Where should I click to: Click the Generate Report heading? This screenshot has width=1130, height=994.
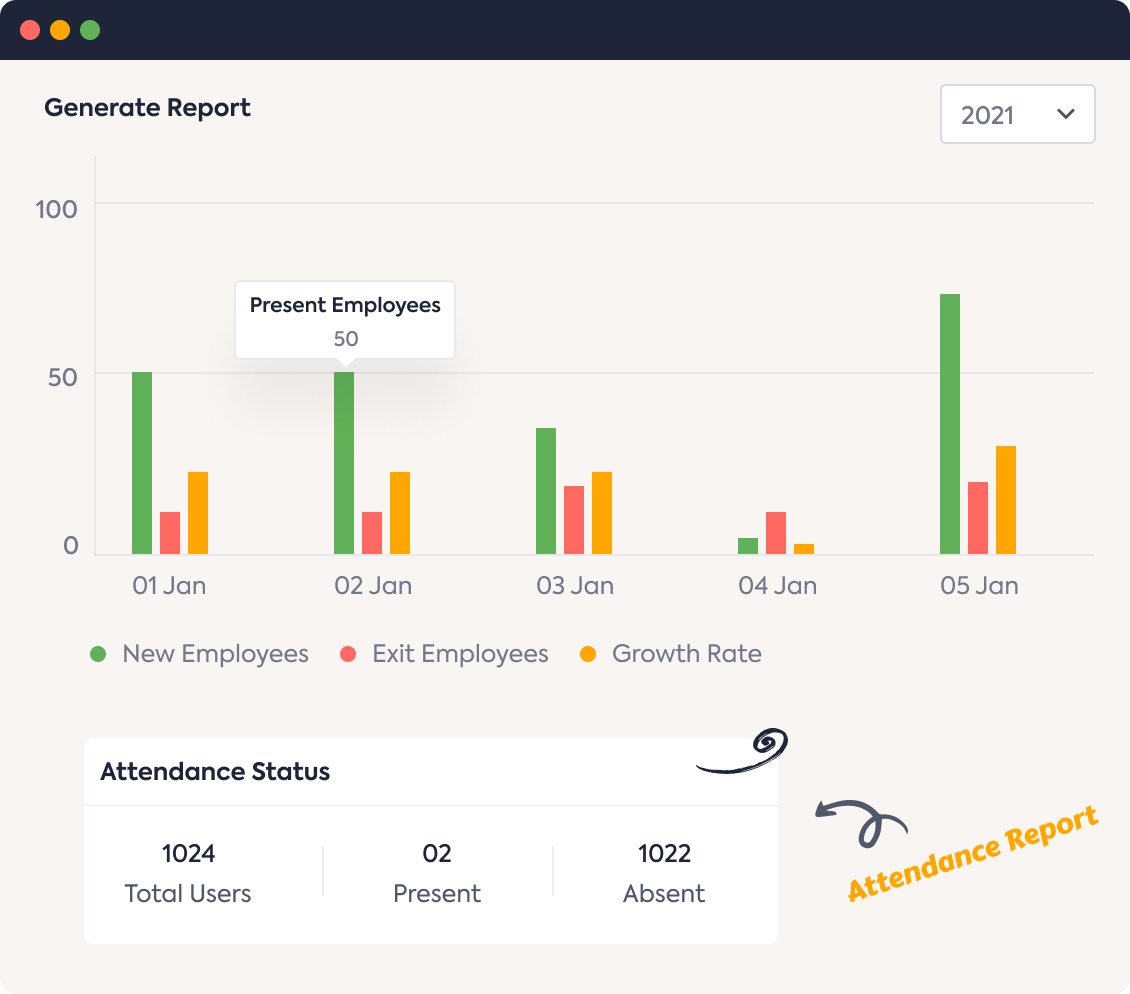coord(147,107)
